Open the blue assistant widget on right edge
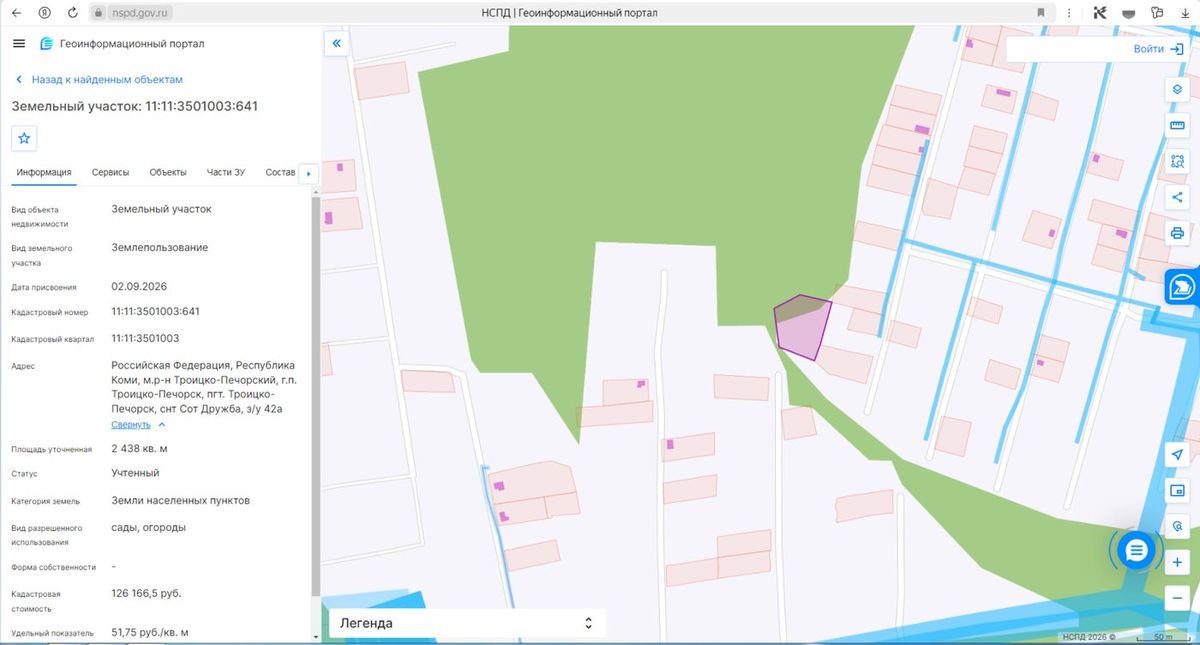The image size is (1200, 645). click(1183, 286)
